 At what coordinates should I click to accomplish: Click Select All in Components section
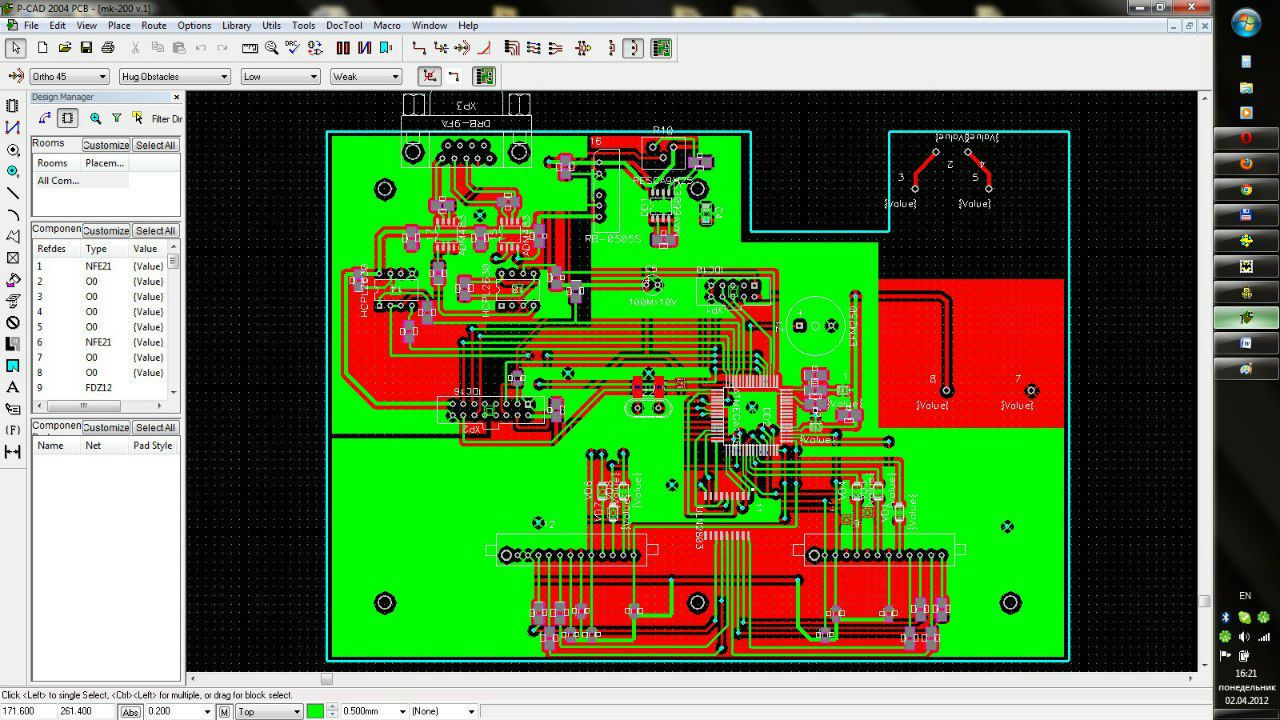point(155,231)
